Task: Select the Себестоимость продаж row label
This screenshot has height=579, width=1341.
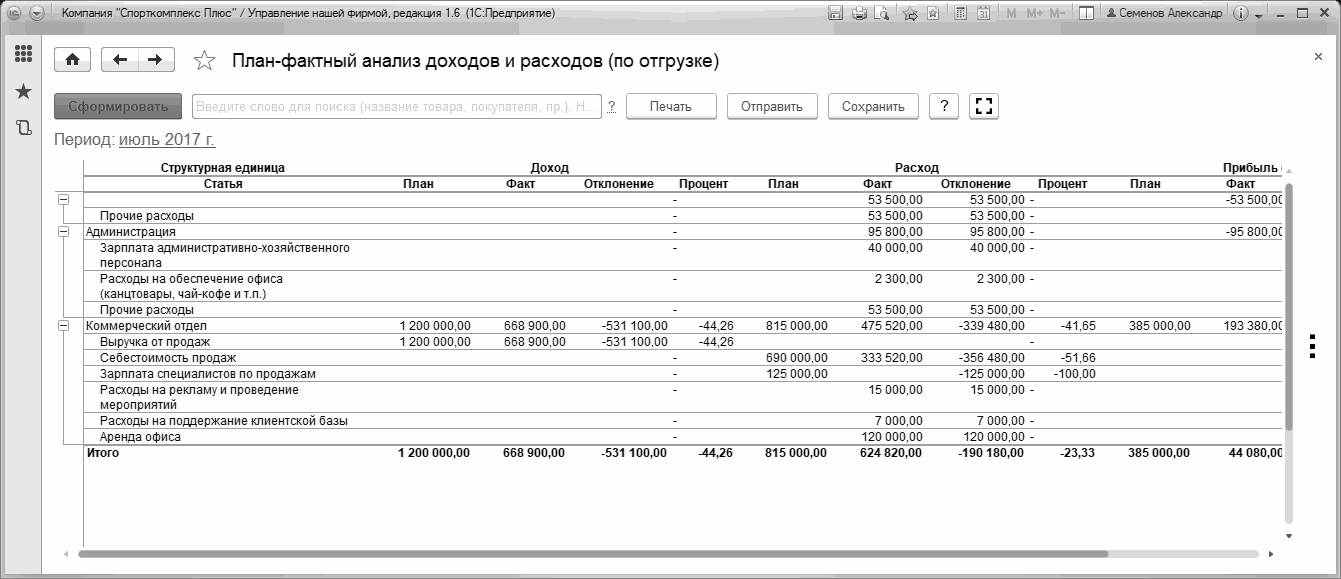Action: [x=167, y=358]
